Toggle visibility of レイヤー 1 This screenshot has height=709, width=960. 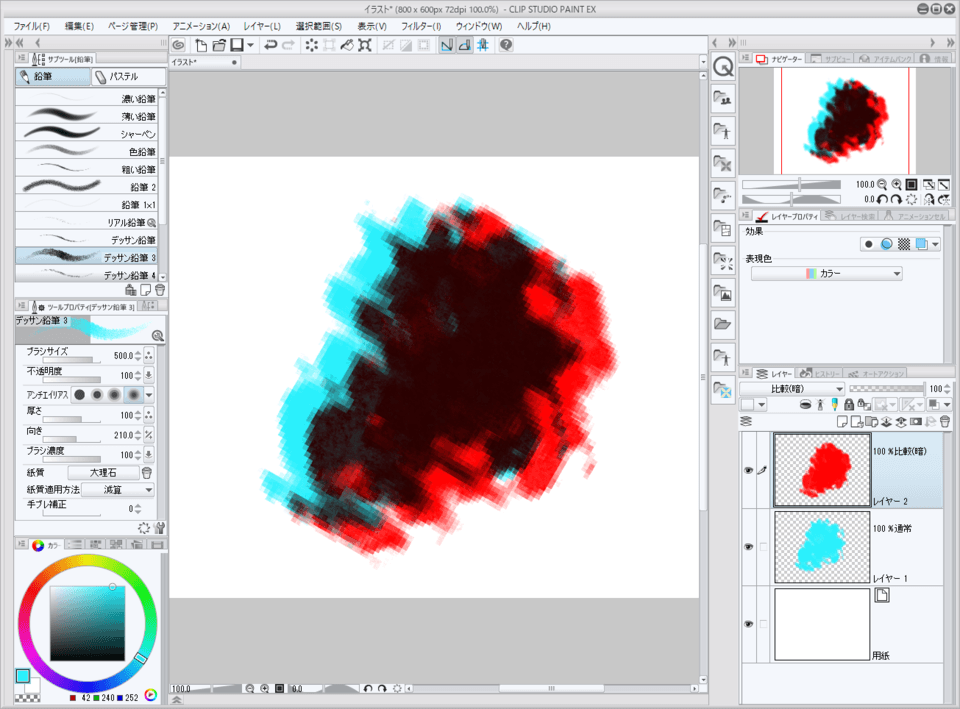748,547
